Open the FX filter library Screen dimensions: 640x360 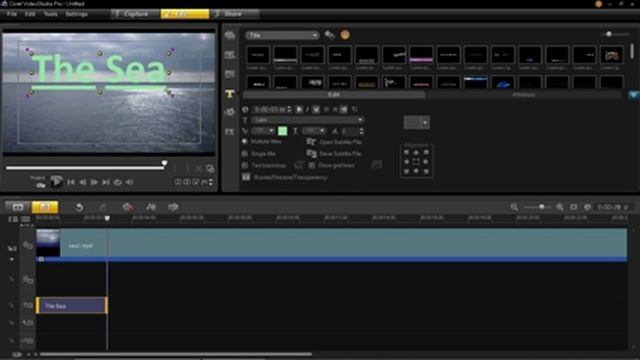(230, 132)
